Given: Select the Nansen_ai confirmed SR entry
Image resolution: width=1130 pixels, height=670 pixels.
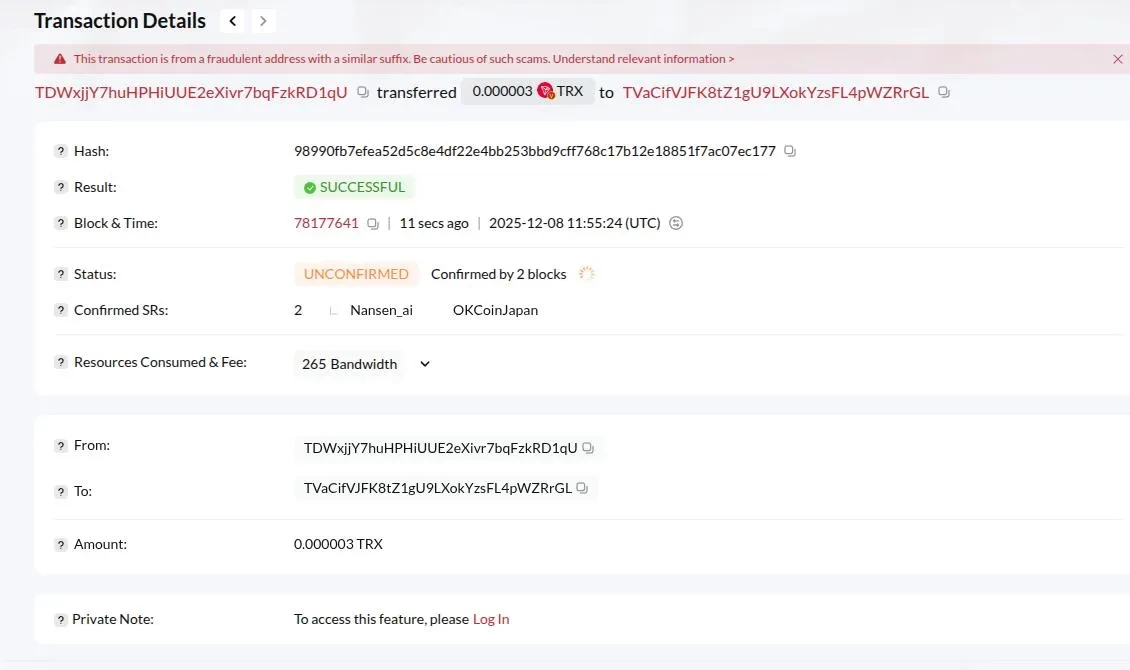Looking at the screenshot, I should 381,310.
